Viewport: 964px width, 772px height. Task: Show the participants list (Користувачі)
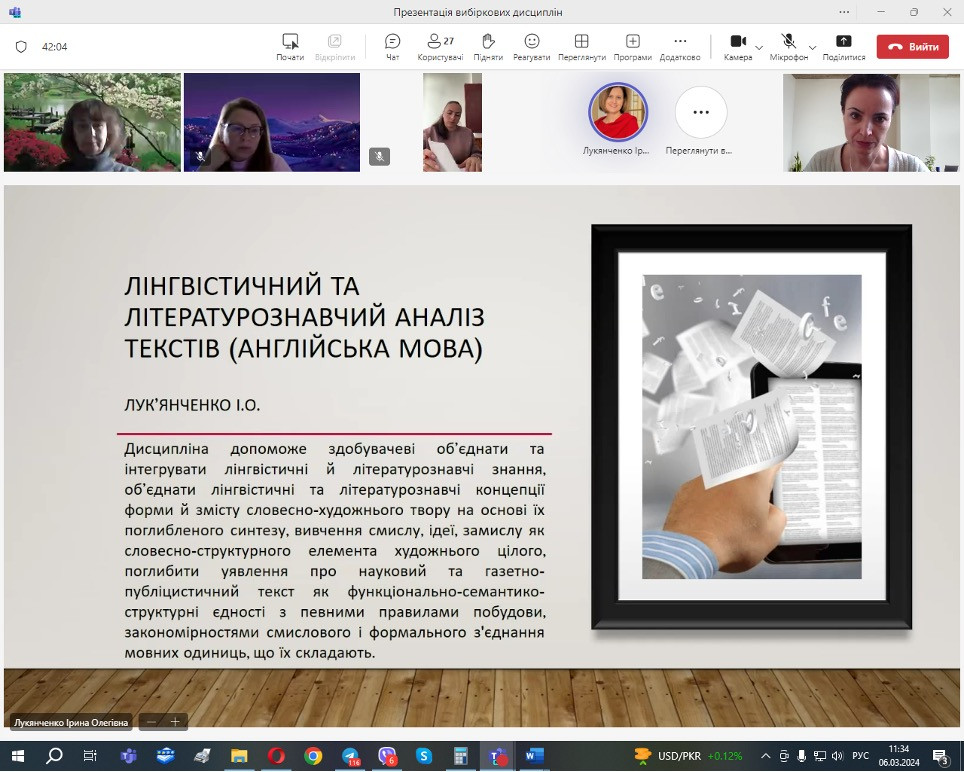[440, 46]
